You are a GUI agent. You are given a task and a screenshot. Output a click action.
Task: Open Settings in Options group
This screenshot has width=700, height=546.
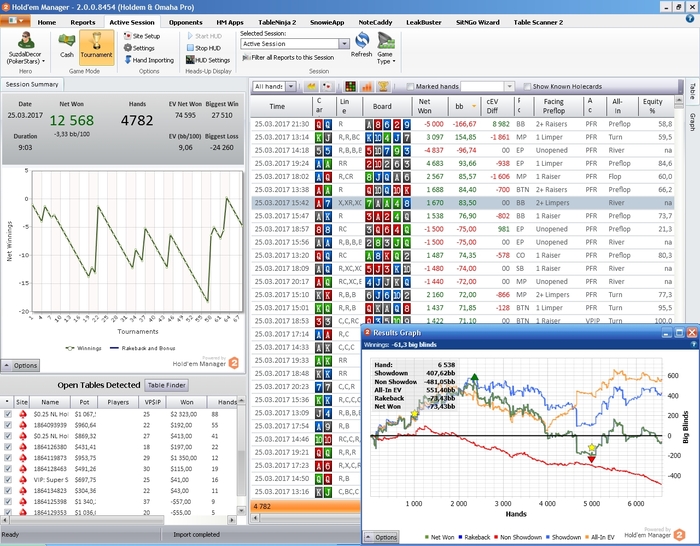139,48
